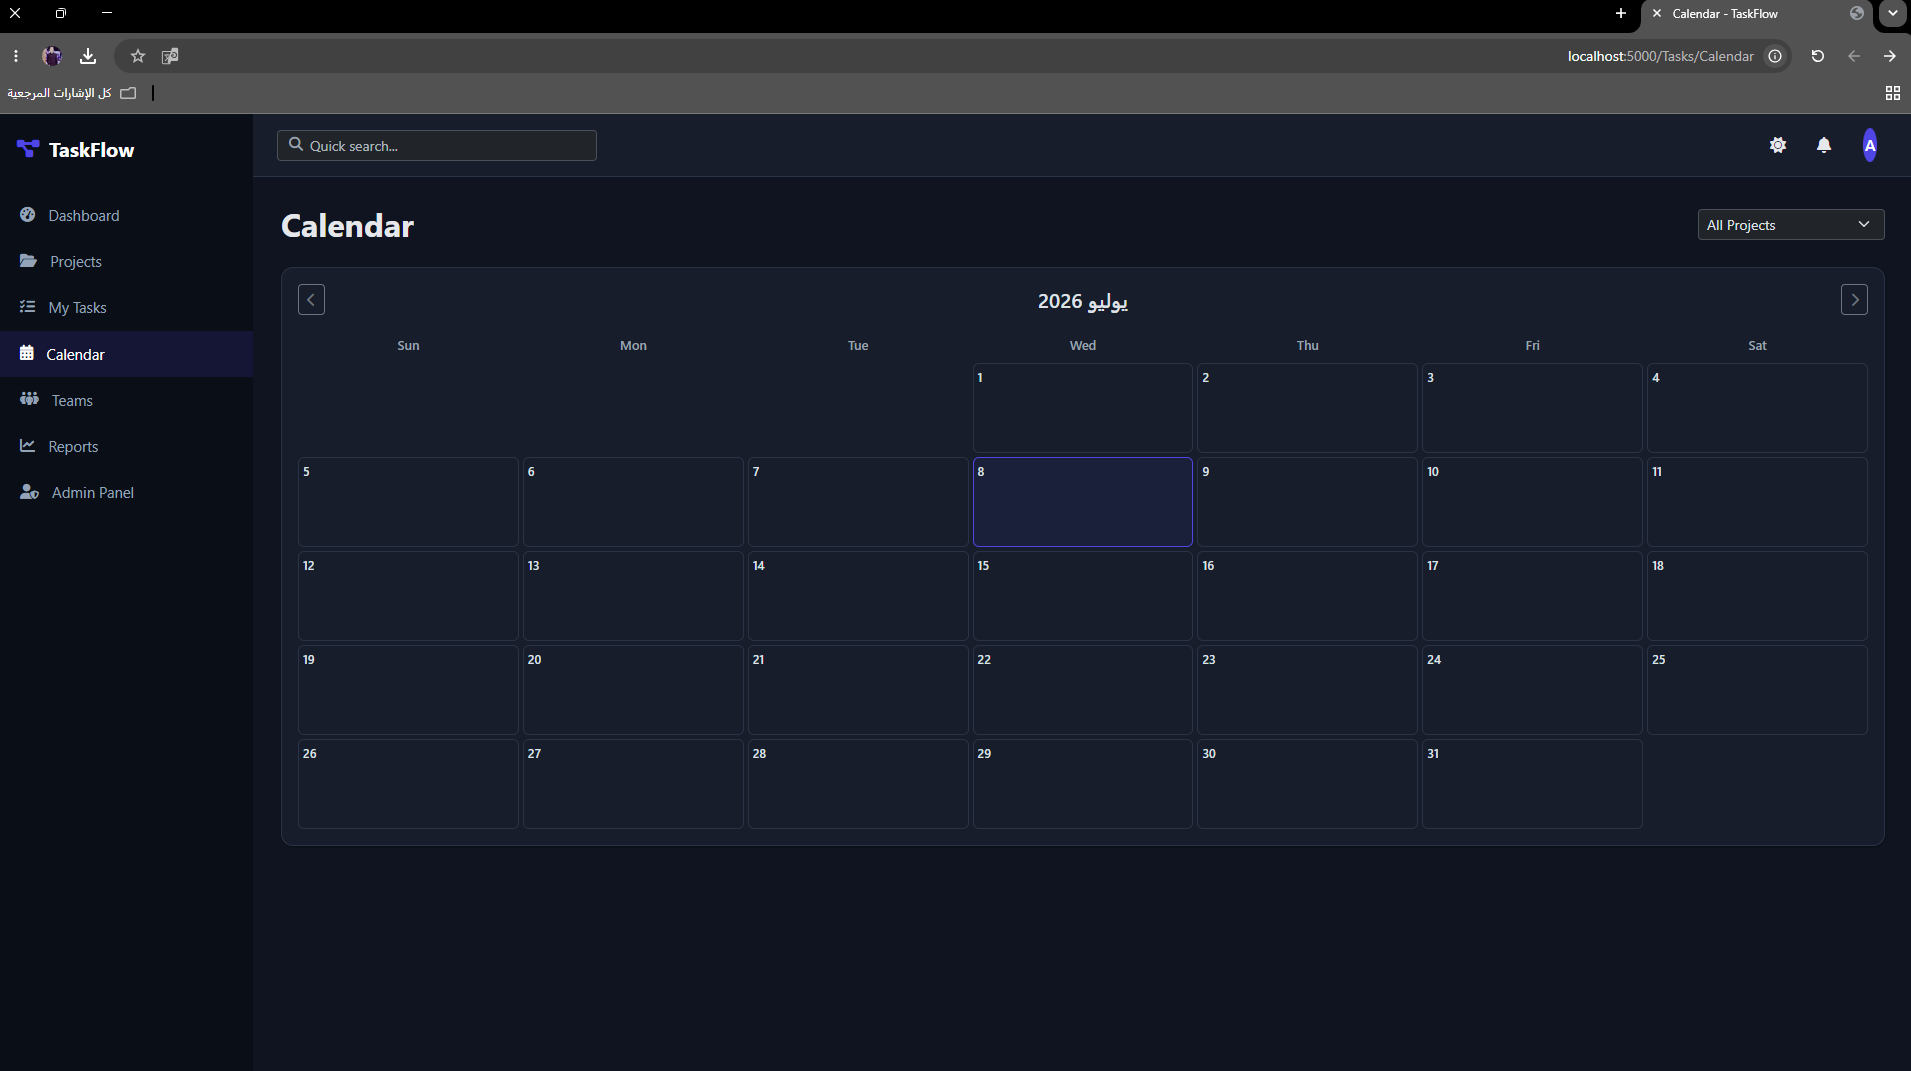Viewport: 1911px width, 1071px height.
Task: Open the Admin Panel page
Action: click(93, 492)
